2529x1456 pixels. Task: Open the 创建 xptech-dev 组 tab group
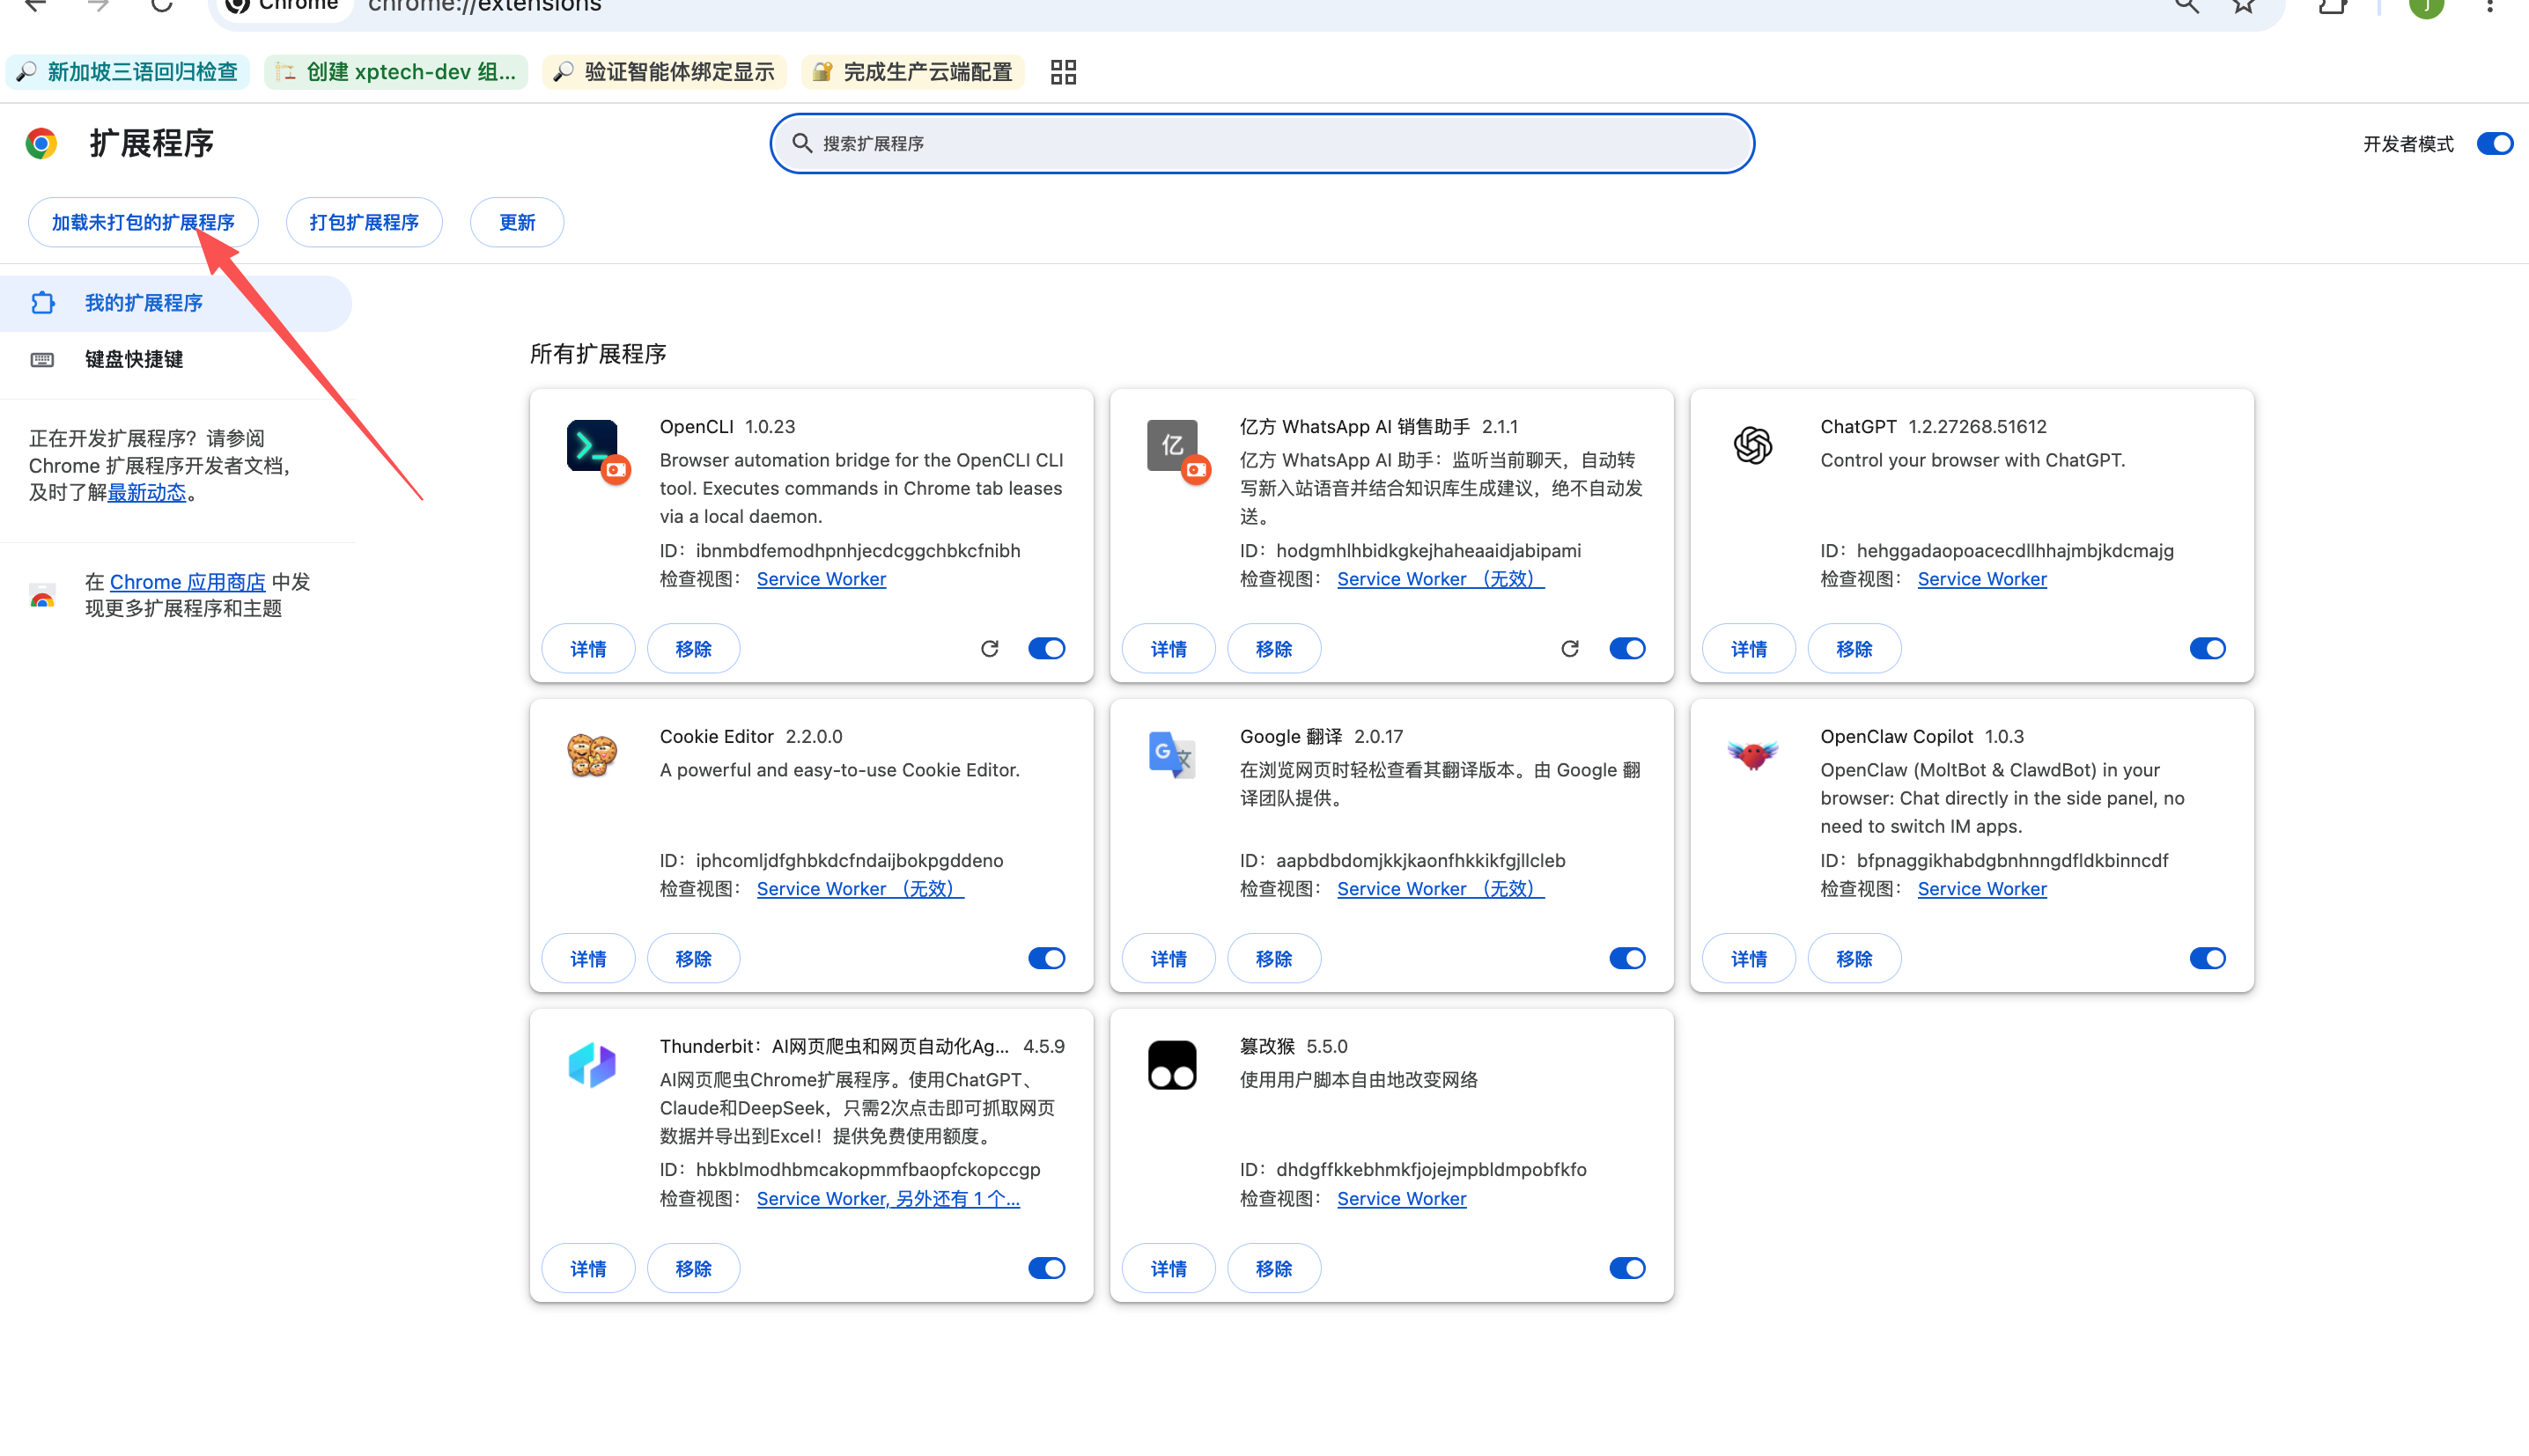(x=396, y=72)
